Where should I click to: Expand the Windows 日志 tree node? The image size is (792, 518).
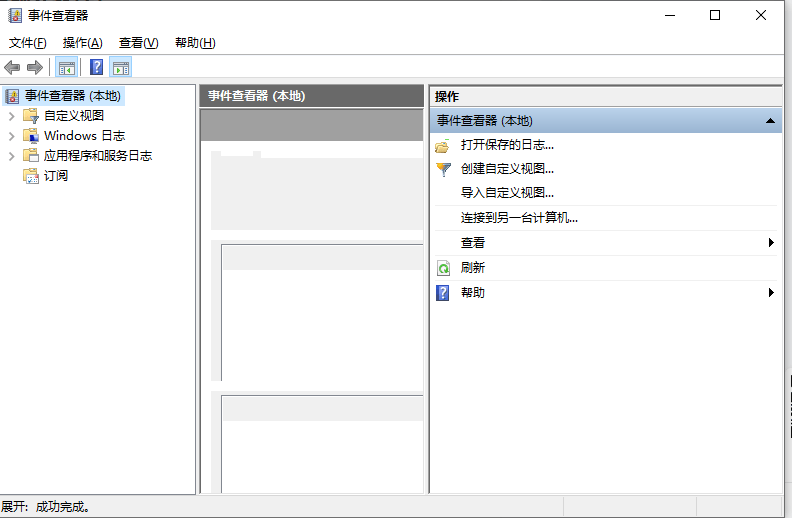pyautogui.click(x=12, y=136)
